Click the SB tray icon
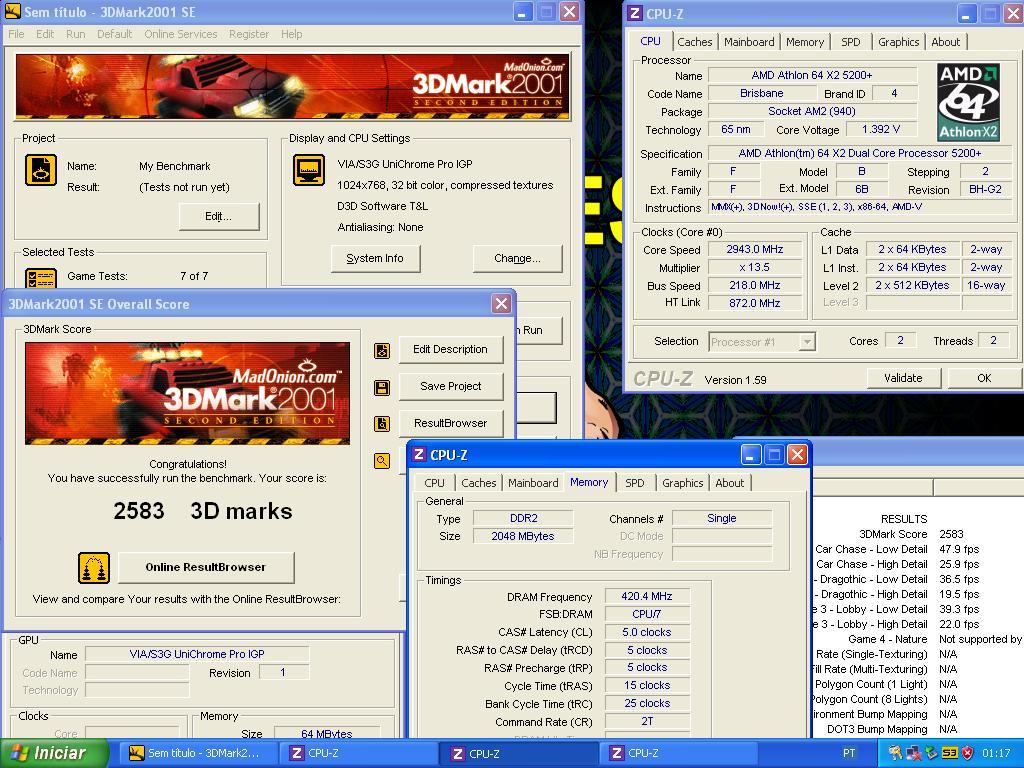1024x768 pixels. (x=950, y=753)
